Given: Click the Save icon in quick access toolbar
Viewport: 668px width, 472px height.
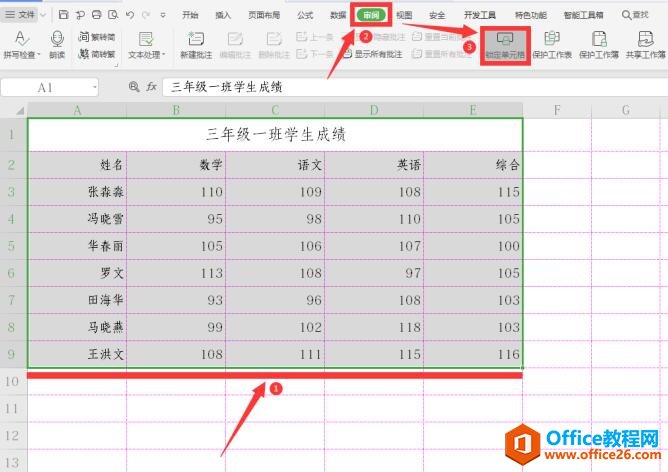Looking at the screenshot, I should [x=63, y=15].
